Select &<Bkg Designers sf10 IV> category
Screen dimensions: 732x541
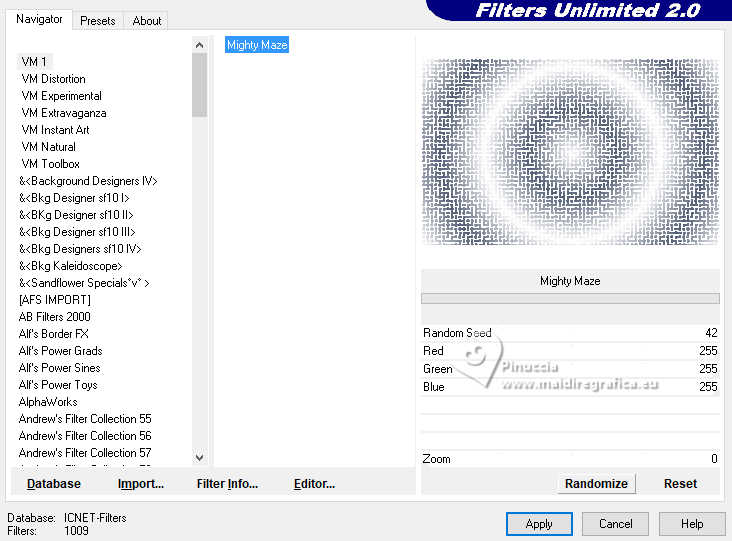[80, 249]
